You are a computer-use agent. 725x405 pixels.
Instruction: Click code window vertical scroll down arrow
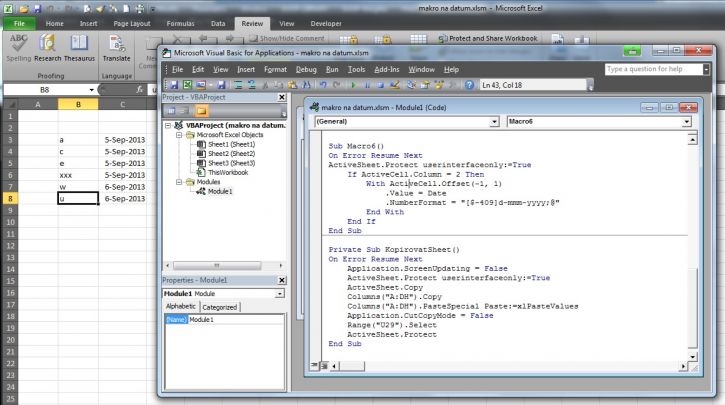(692, 356)
